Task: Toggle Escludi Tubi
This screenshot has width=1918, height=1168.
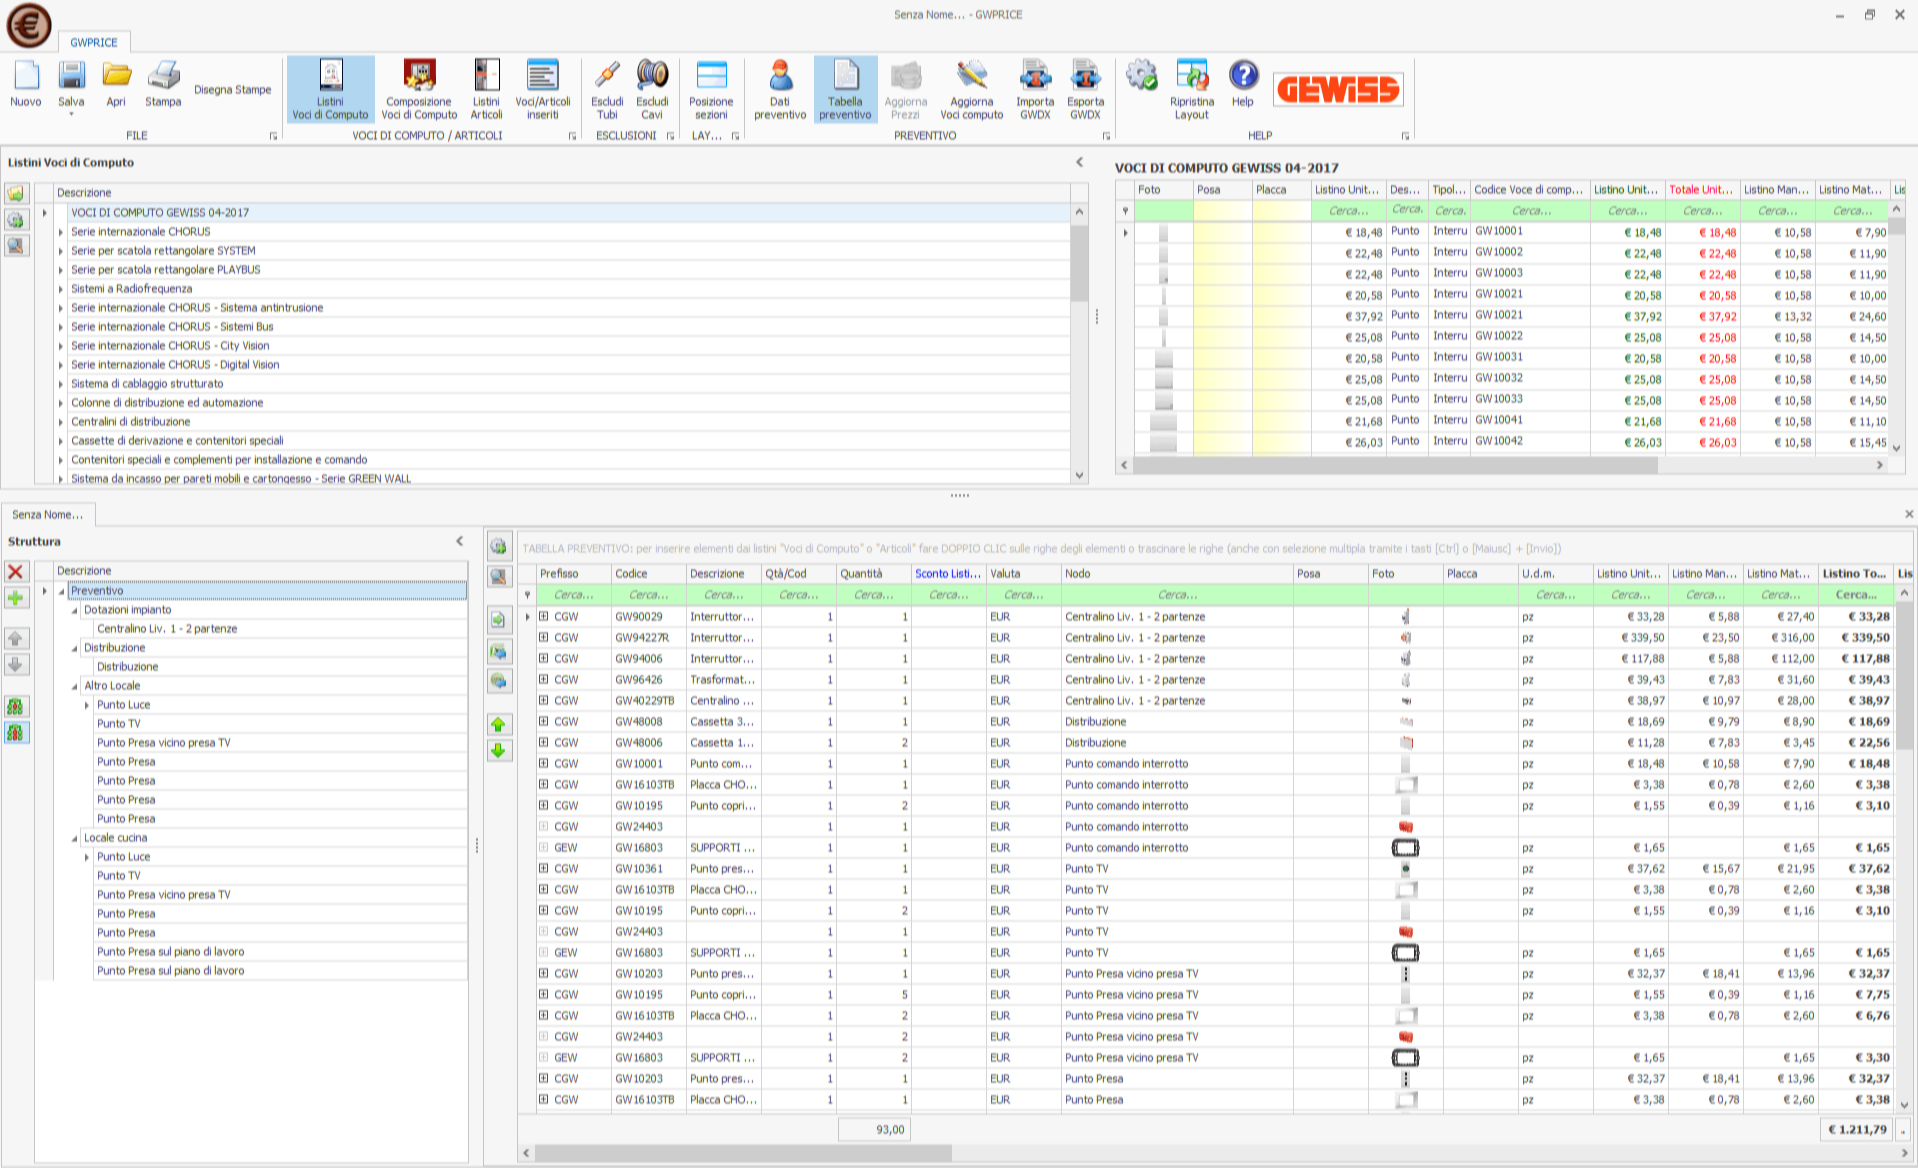Action: [x=607, y=89]
